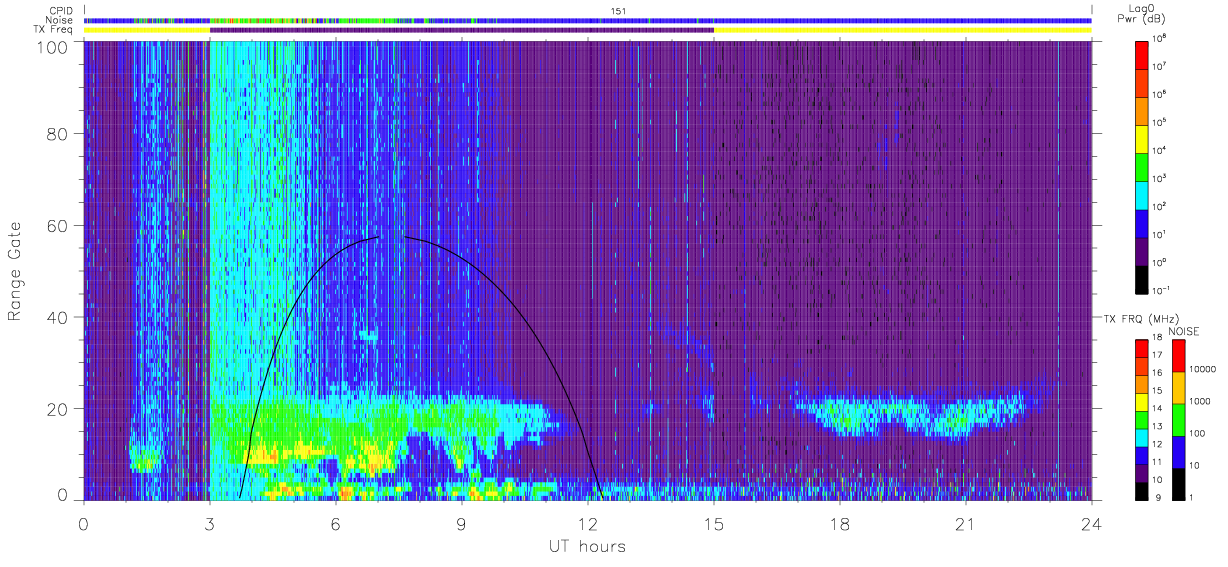Click the 12 tick on UT hours axis
The image size is (1228, 567).
pos(587,525)
